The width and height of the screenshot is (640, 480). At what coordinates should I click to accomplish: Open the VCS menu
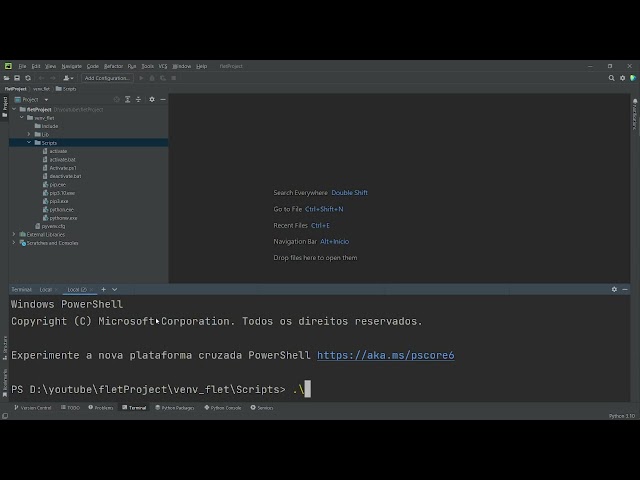(x=163, y=66)
